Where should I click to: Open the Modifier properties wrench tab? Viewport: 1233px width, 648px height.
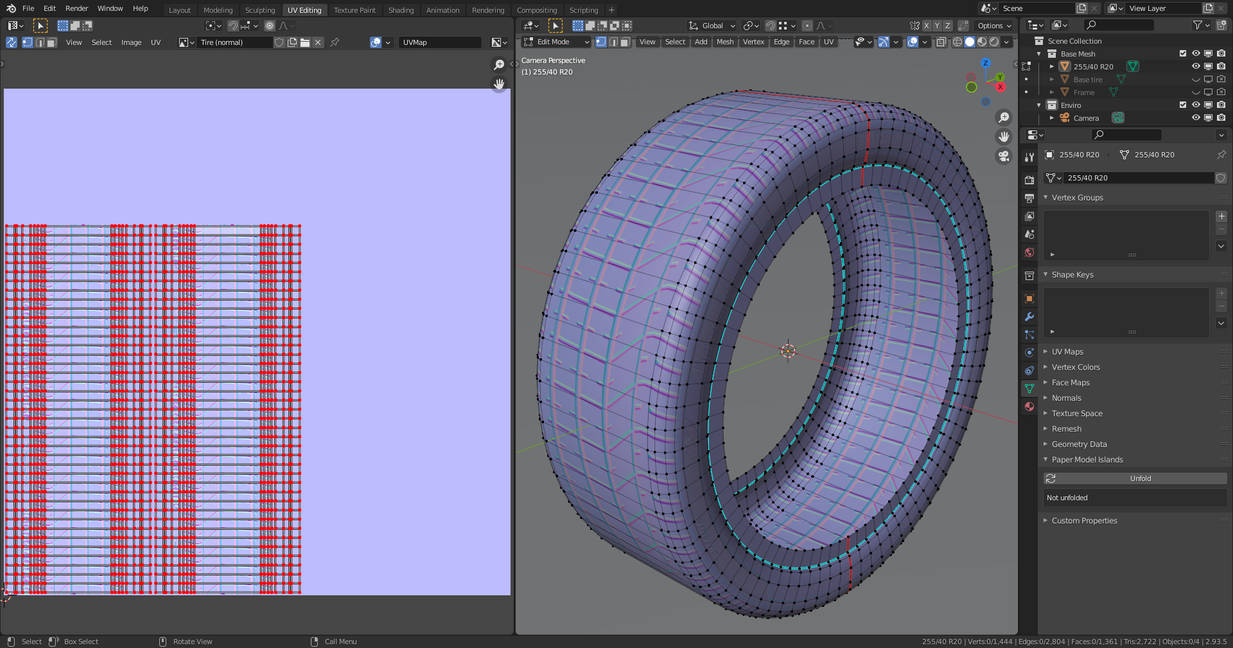click(x=1029, y=317)
